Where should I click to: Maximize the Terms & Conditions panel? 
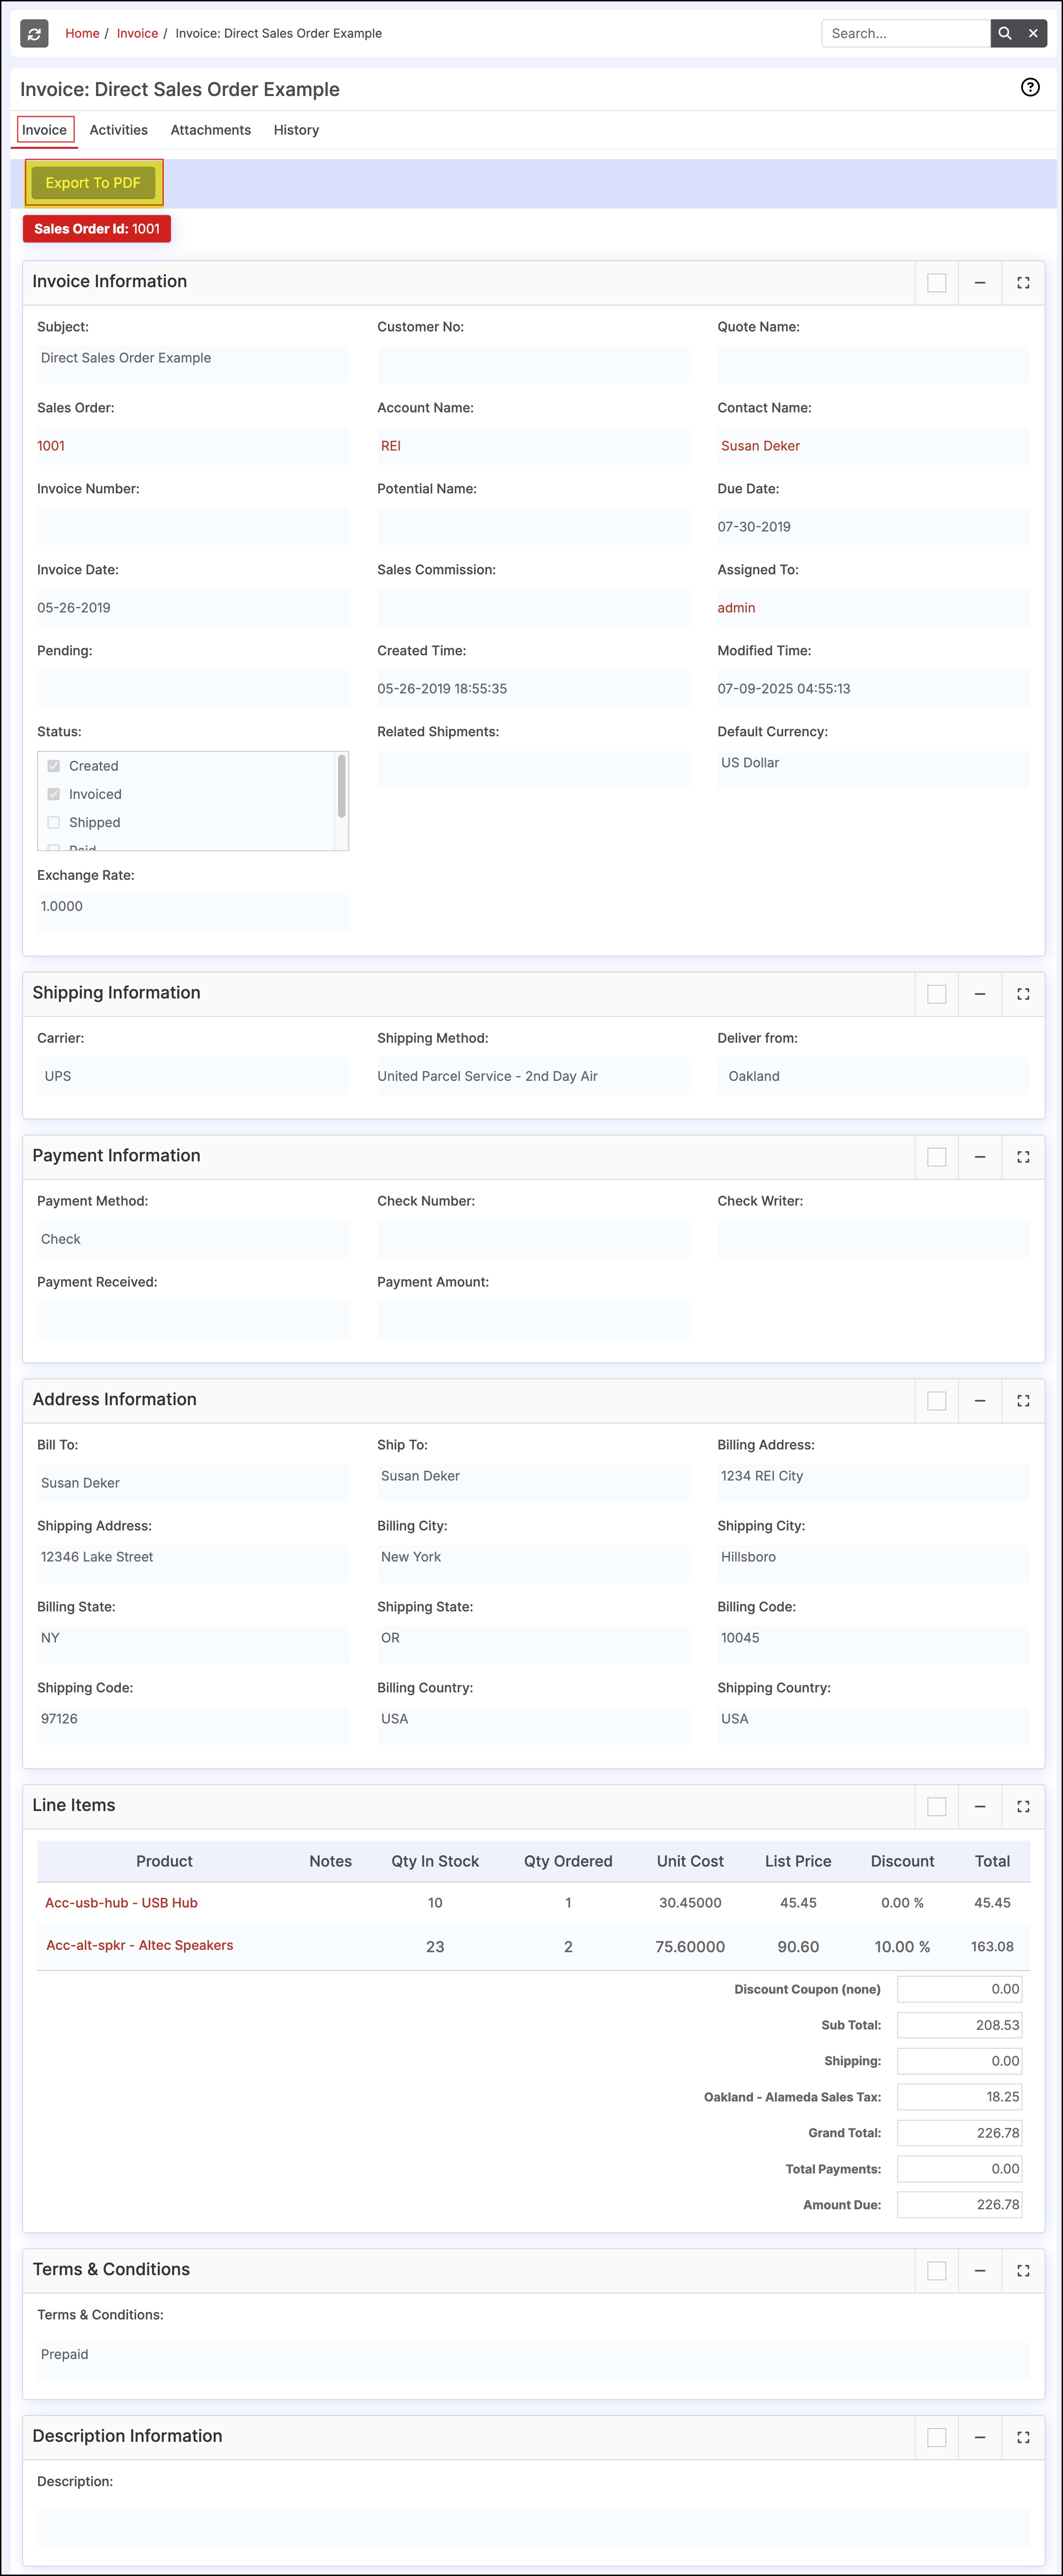click(x=1022, y=2271)
